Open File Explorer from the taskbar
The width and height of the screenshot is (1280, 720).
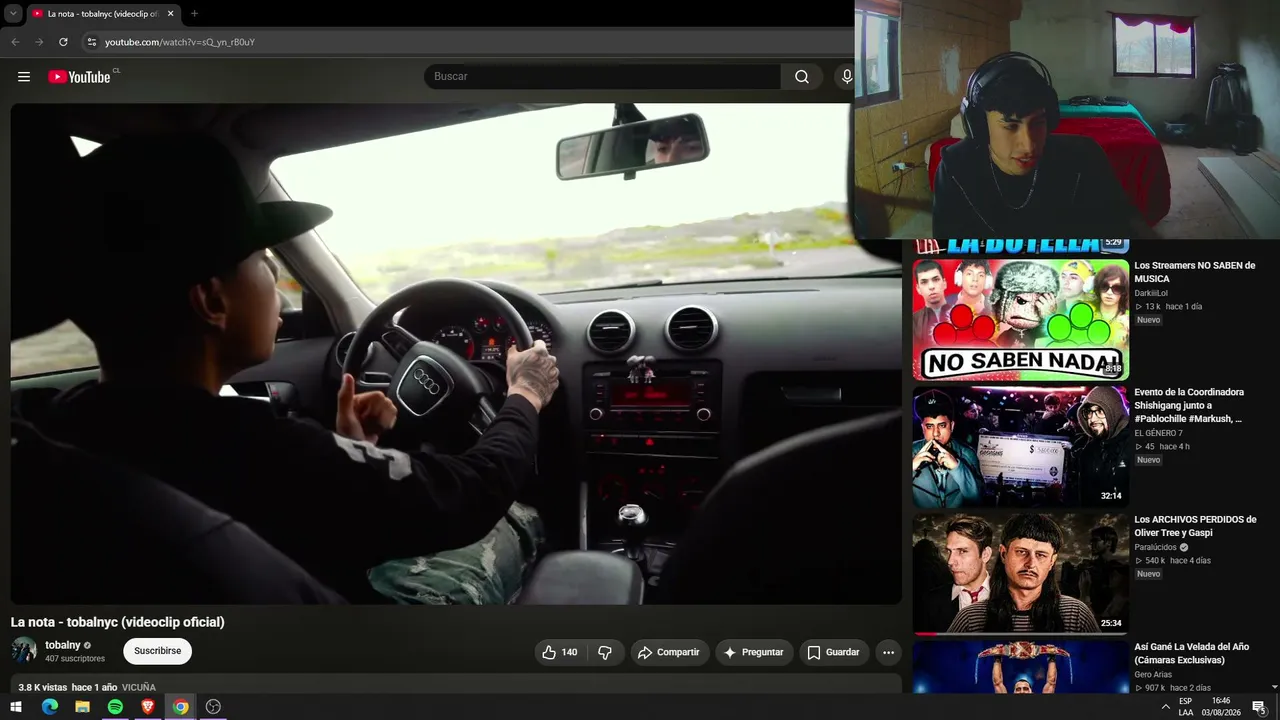pyautogui.click(x=82, y=707)
